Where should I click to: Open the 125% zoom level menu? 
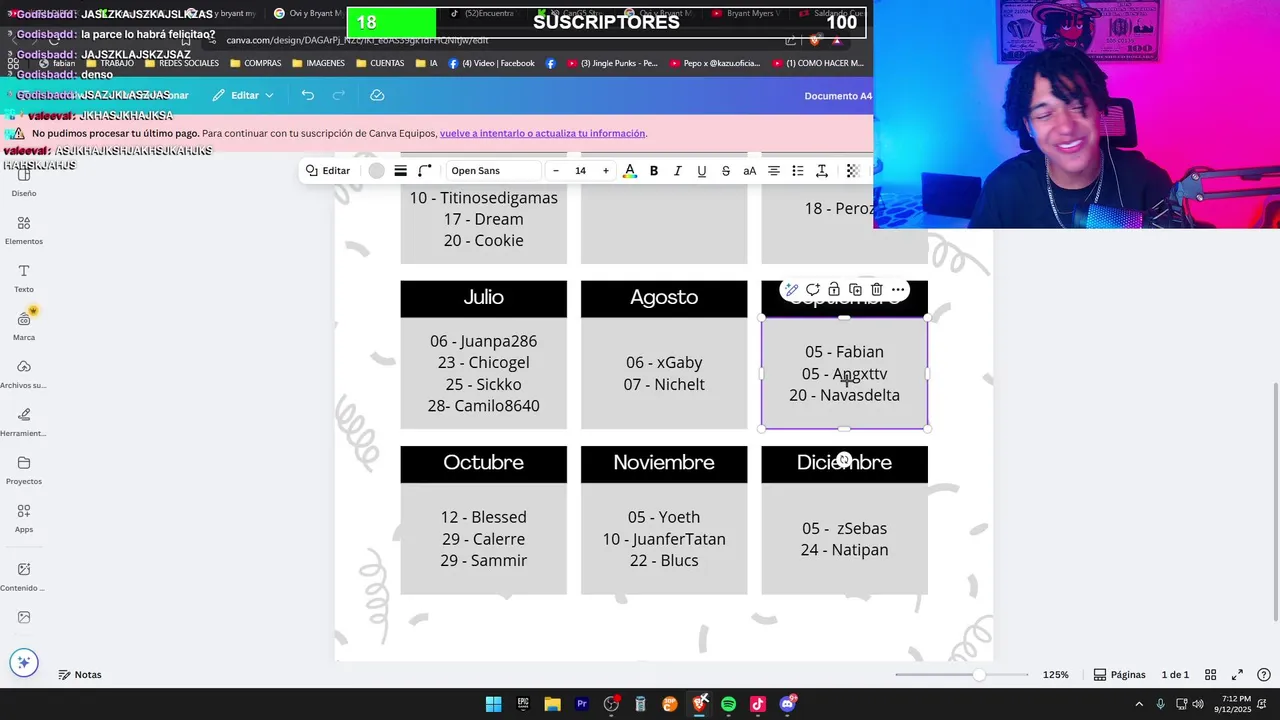(1056, 675)
